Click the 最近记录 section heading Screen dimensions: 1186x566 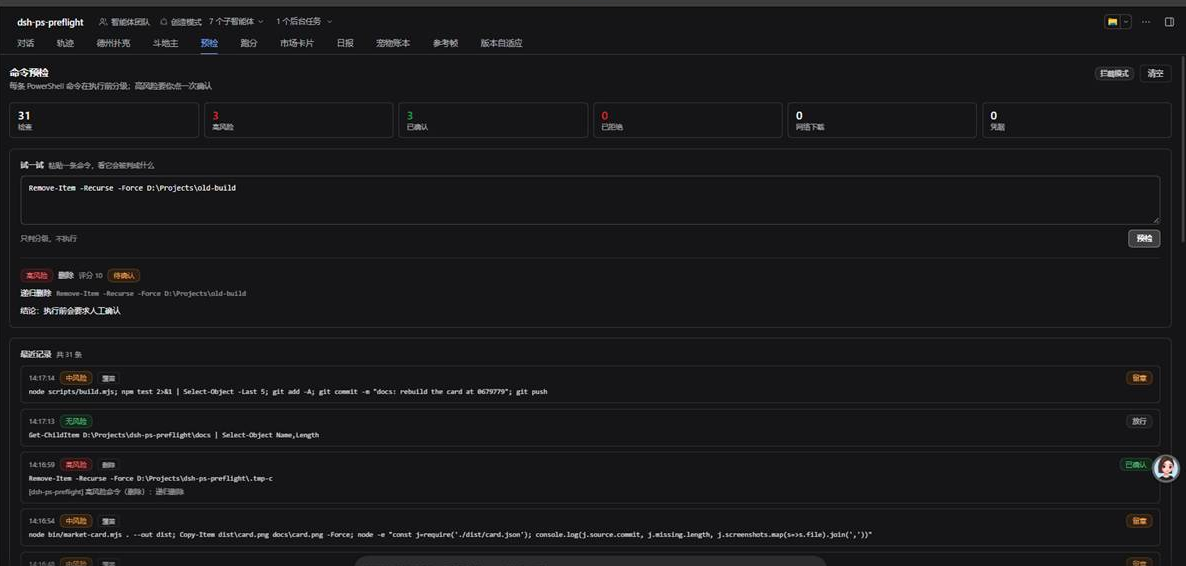click(x=36, y=354)
